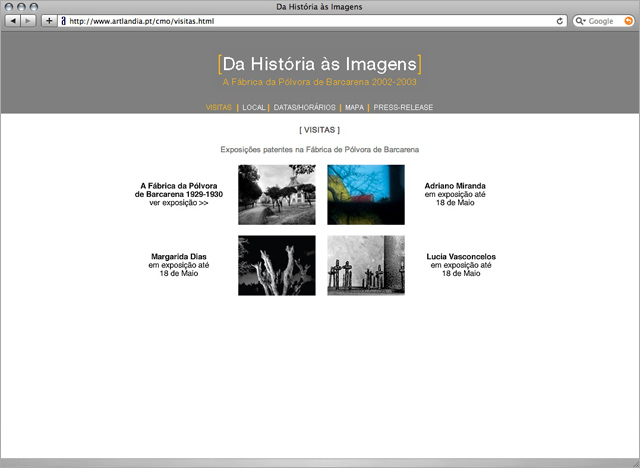640x468 pixels.
Task: Click the Margarida Dias name
Action: (179, 257)
